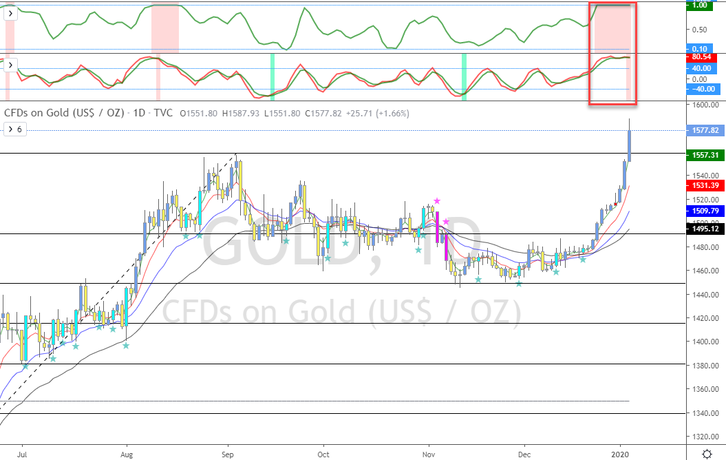Click the C1577.82 close value
726x460 pixels.
[x=323, y=113]
